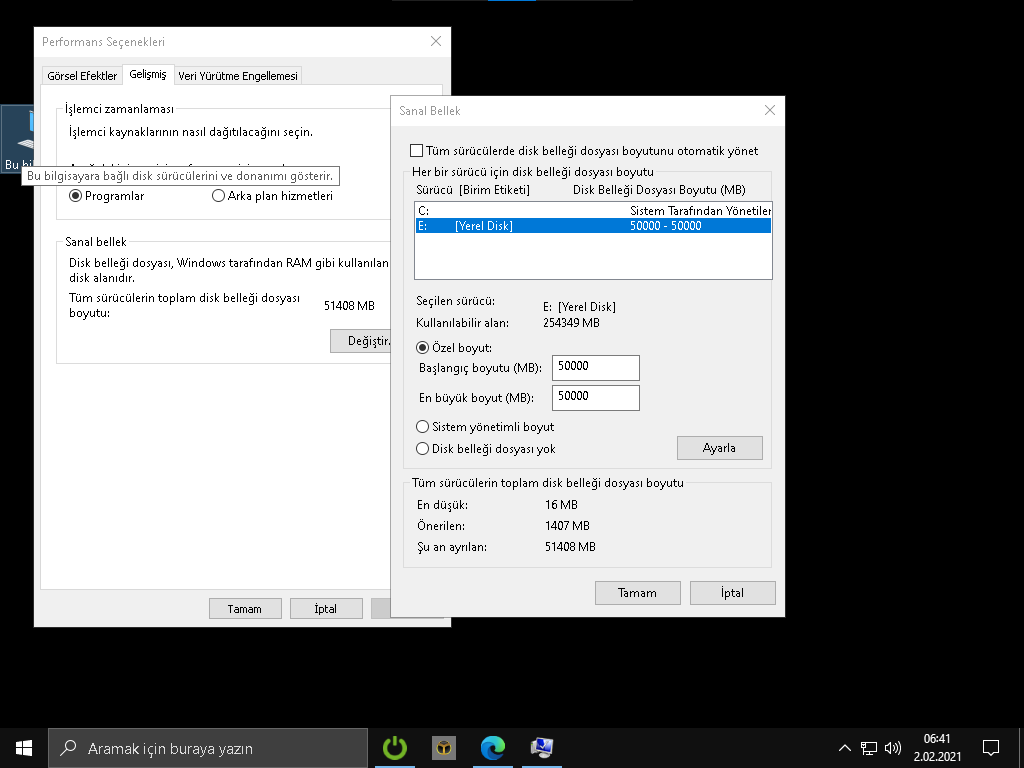Open Action Center from the taskbar corner
The width and height of the screenshot is (1024, 768).
click(989, 747)
